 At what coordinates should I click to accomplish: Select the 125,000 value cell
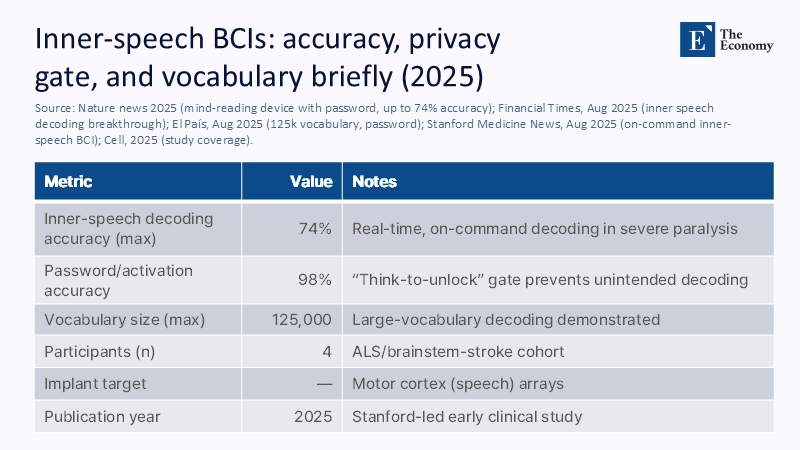point(301,320)
